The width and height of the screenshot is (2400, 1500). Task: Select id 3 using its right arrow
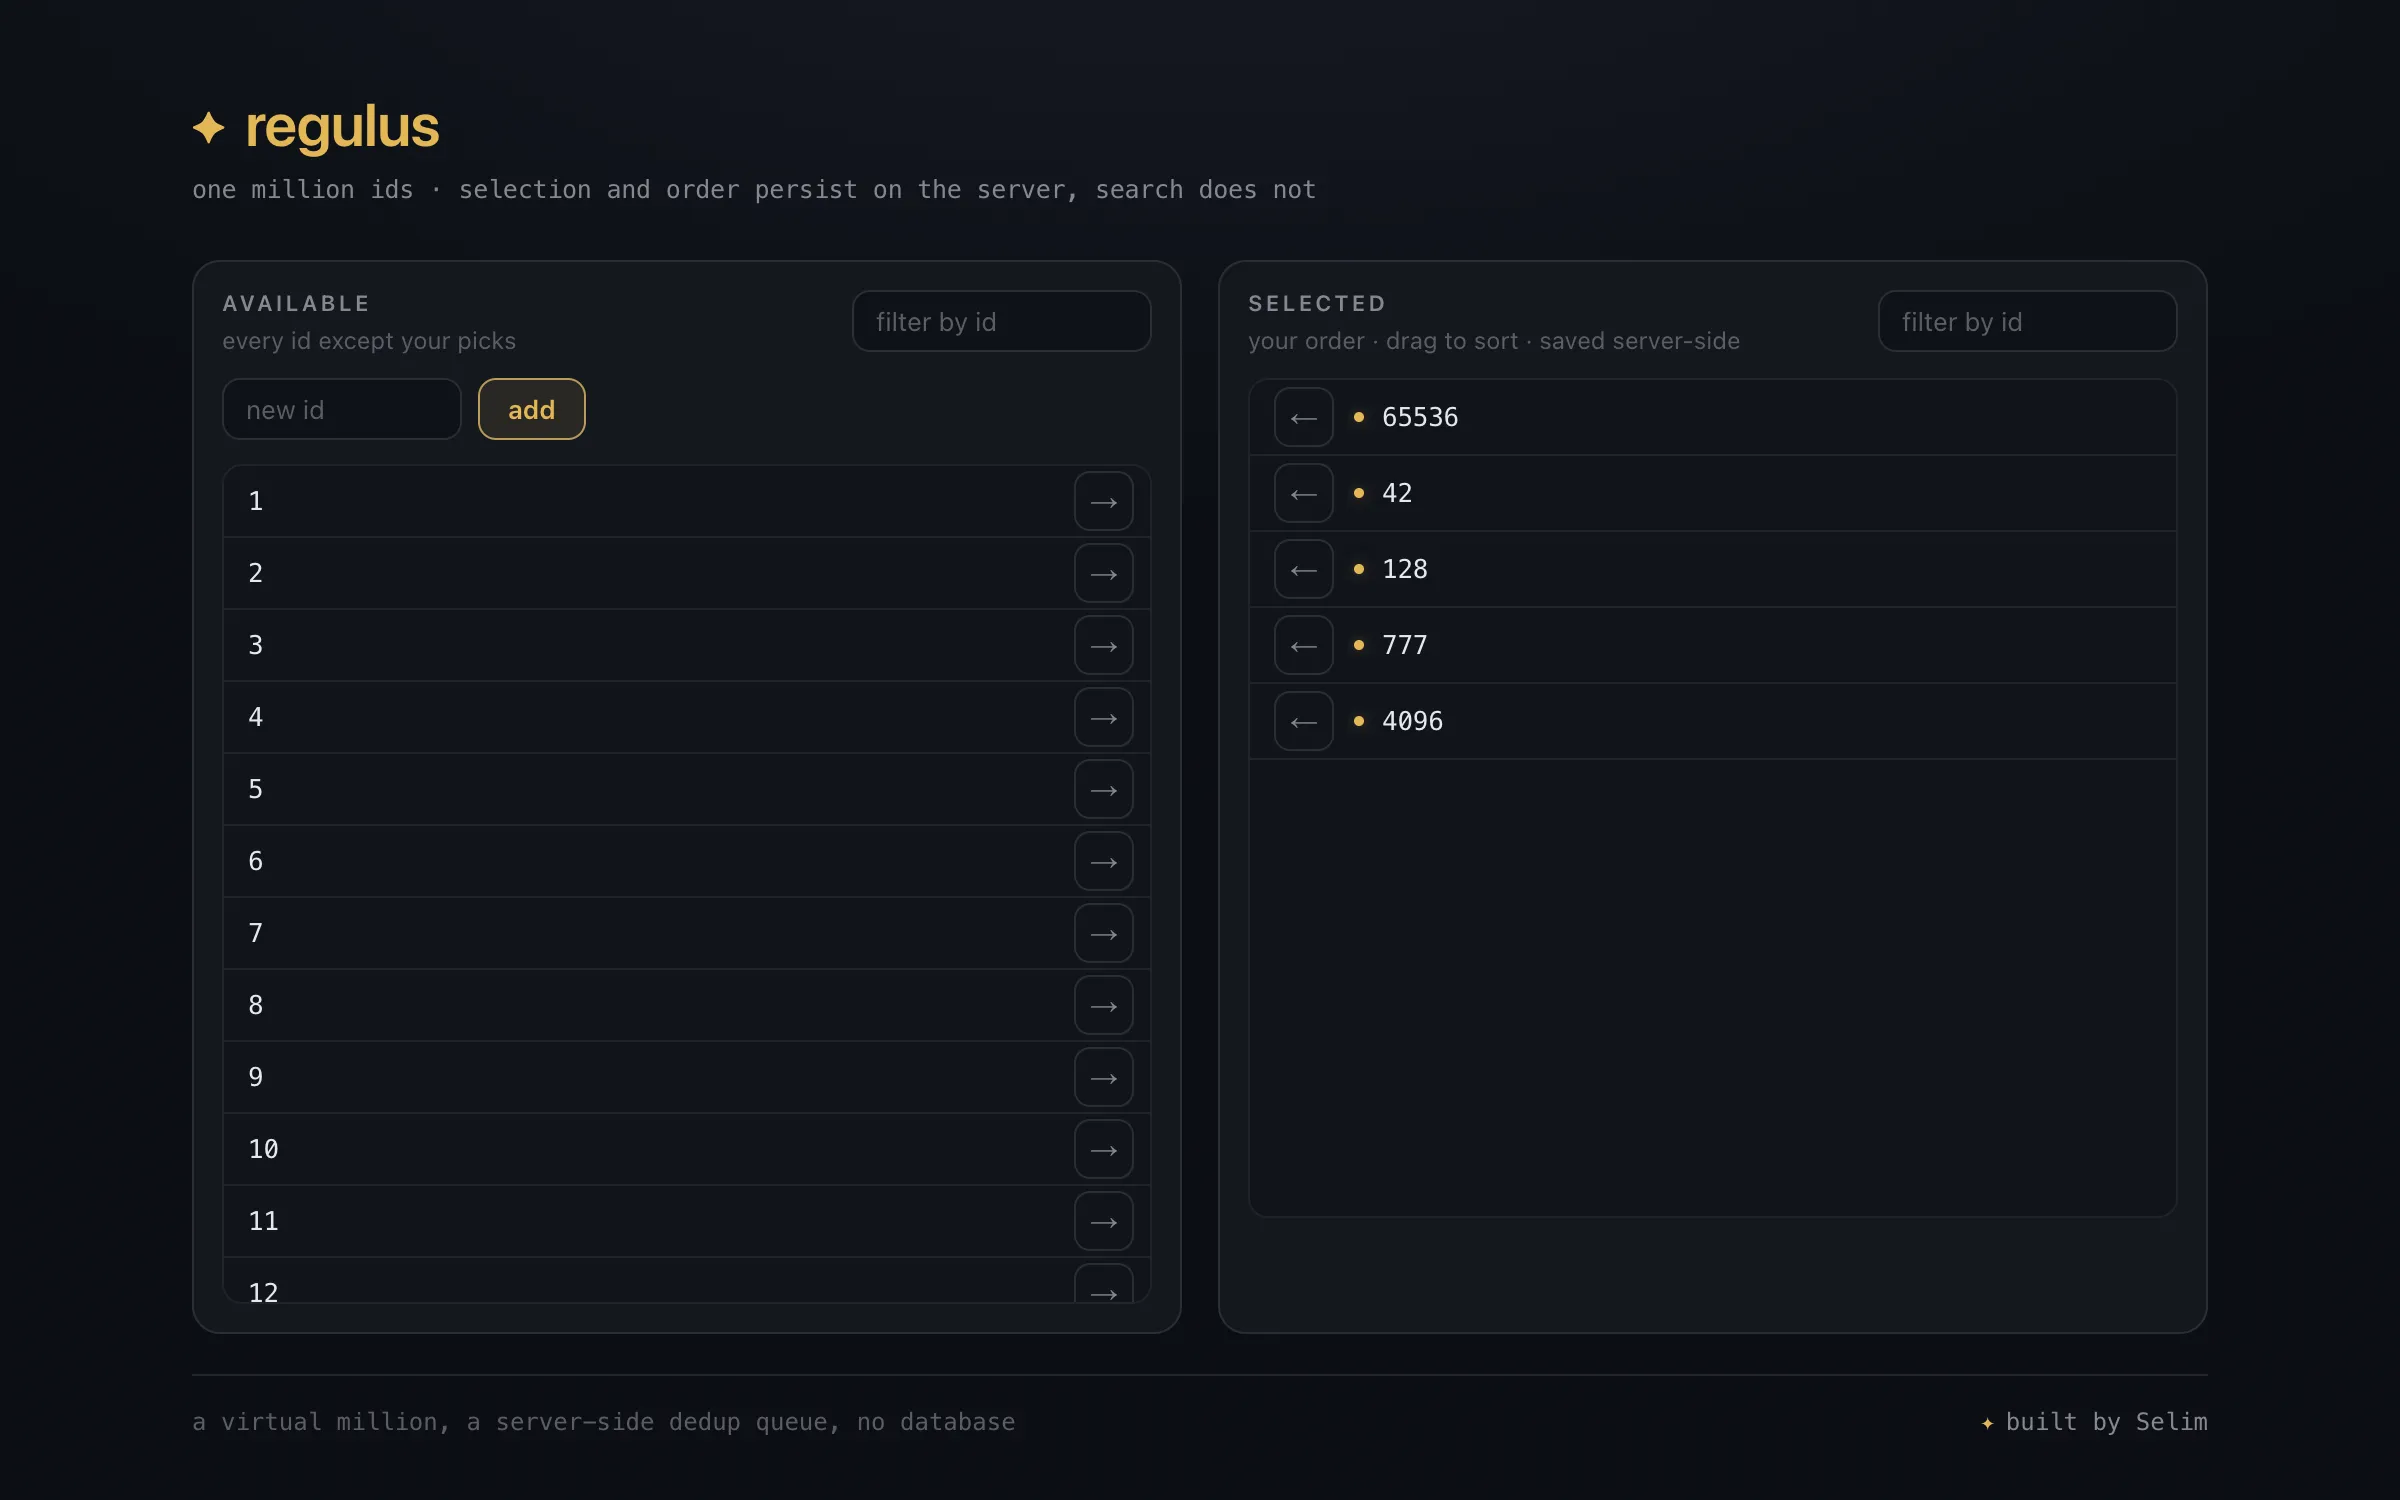[x=1103, y=645]
